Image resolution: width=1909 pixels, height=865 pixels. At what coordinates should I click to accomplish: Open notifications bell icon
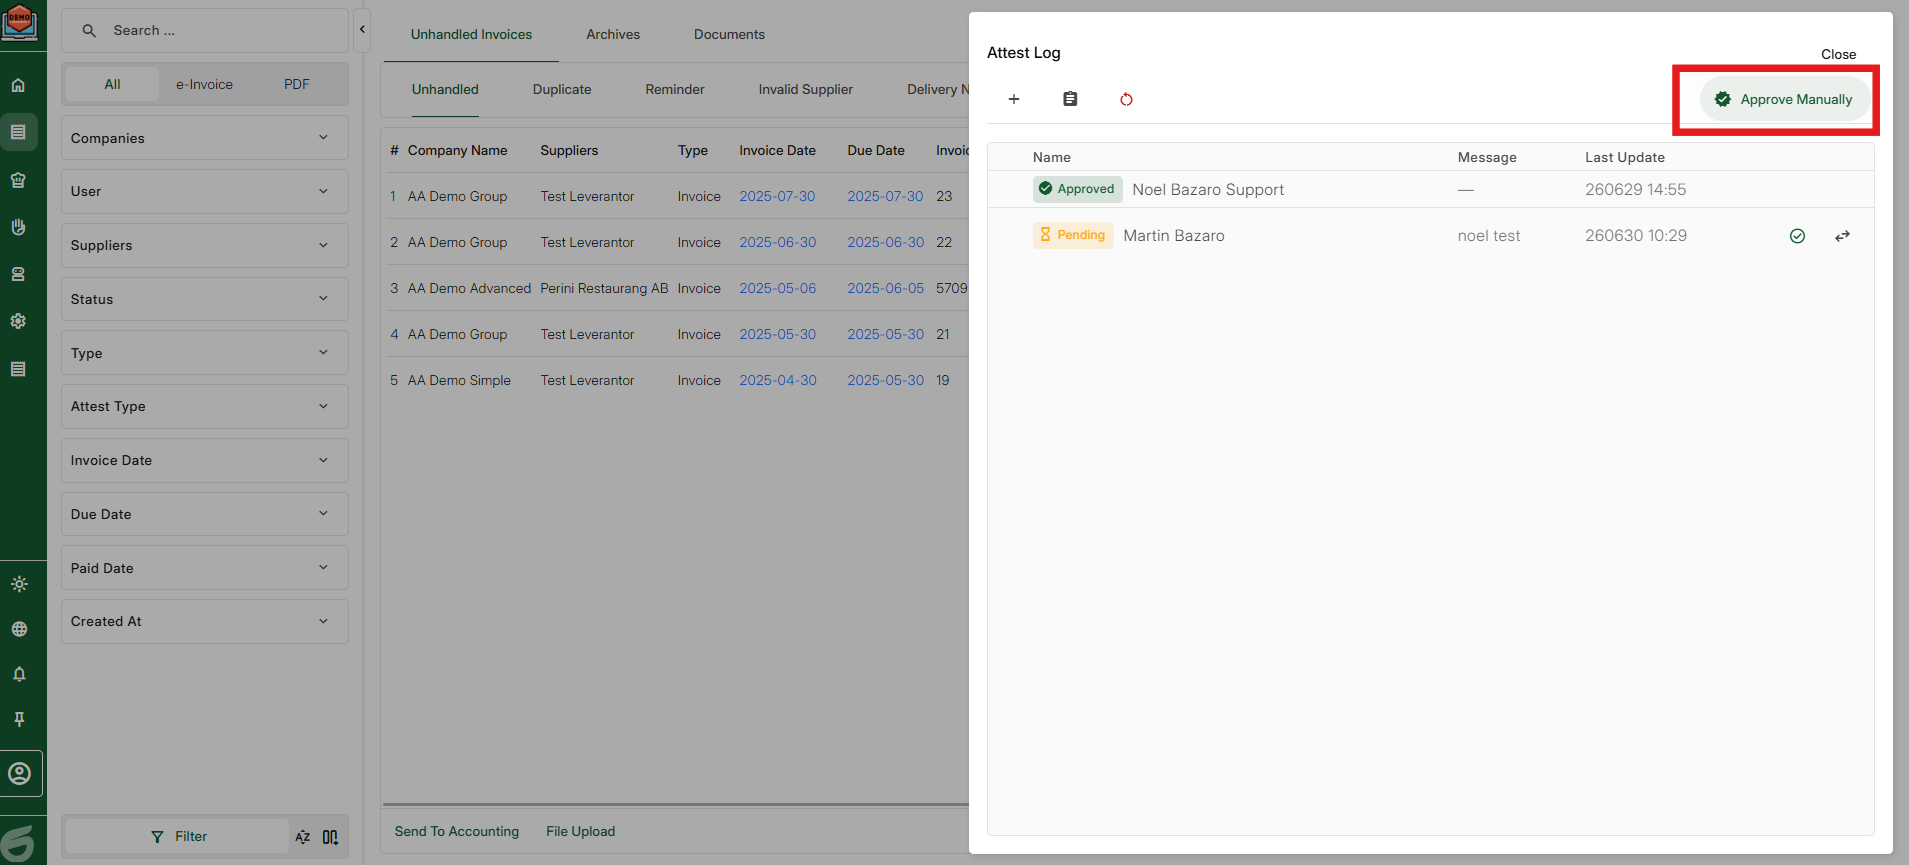pos(19,674)
